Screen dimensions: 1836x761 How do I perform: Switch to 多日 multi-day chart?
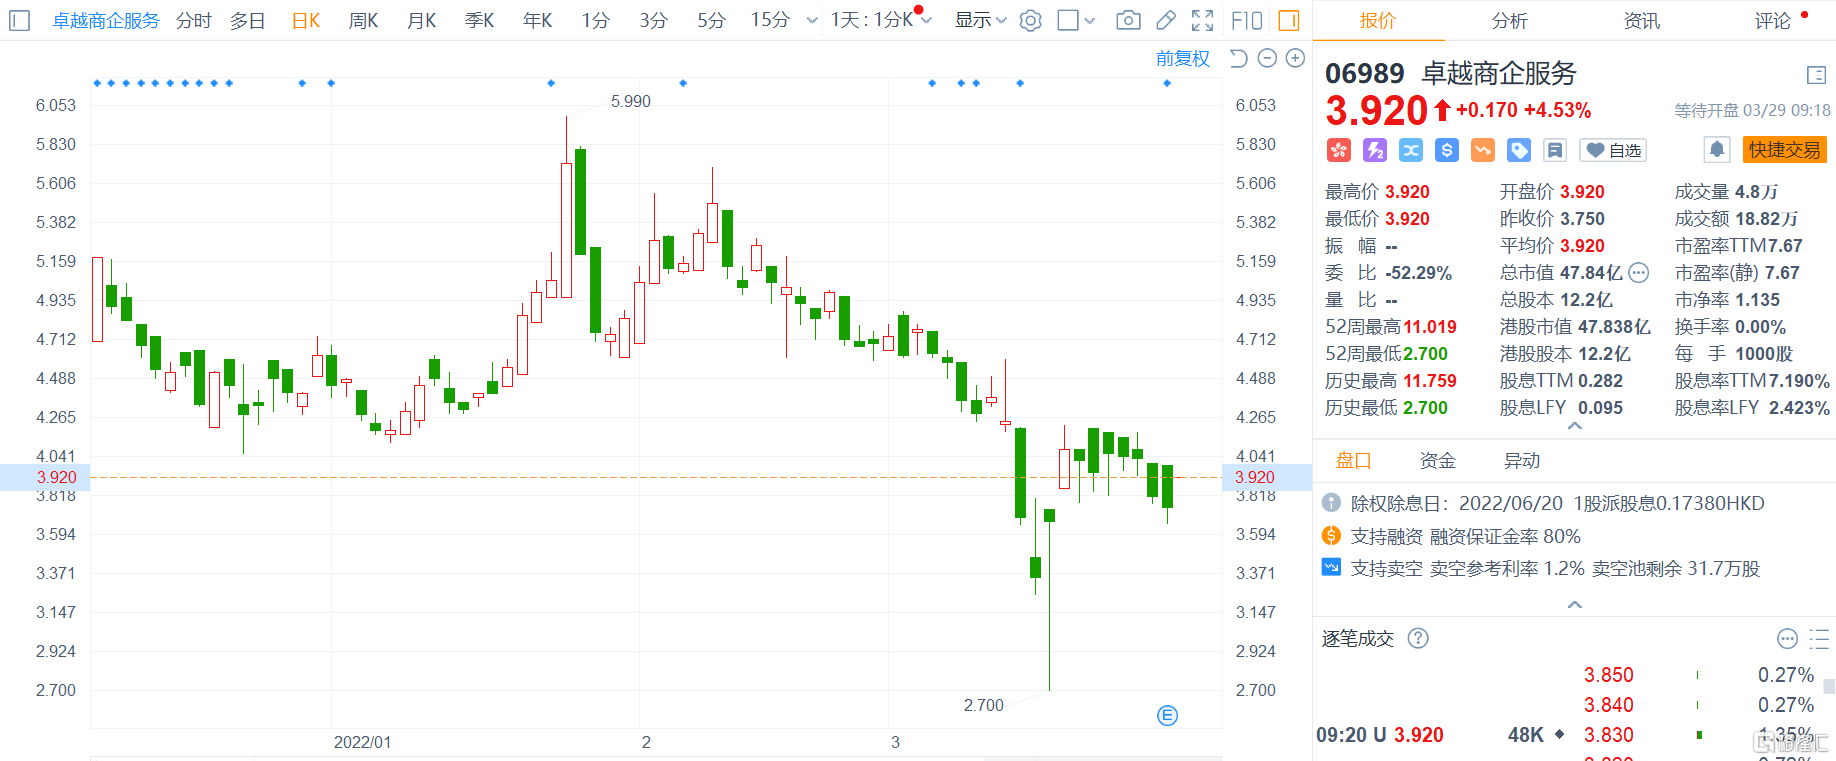pos(247,20)
